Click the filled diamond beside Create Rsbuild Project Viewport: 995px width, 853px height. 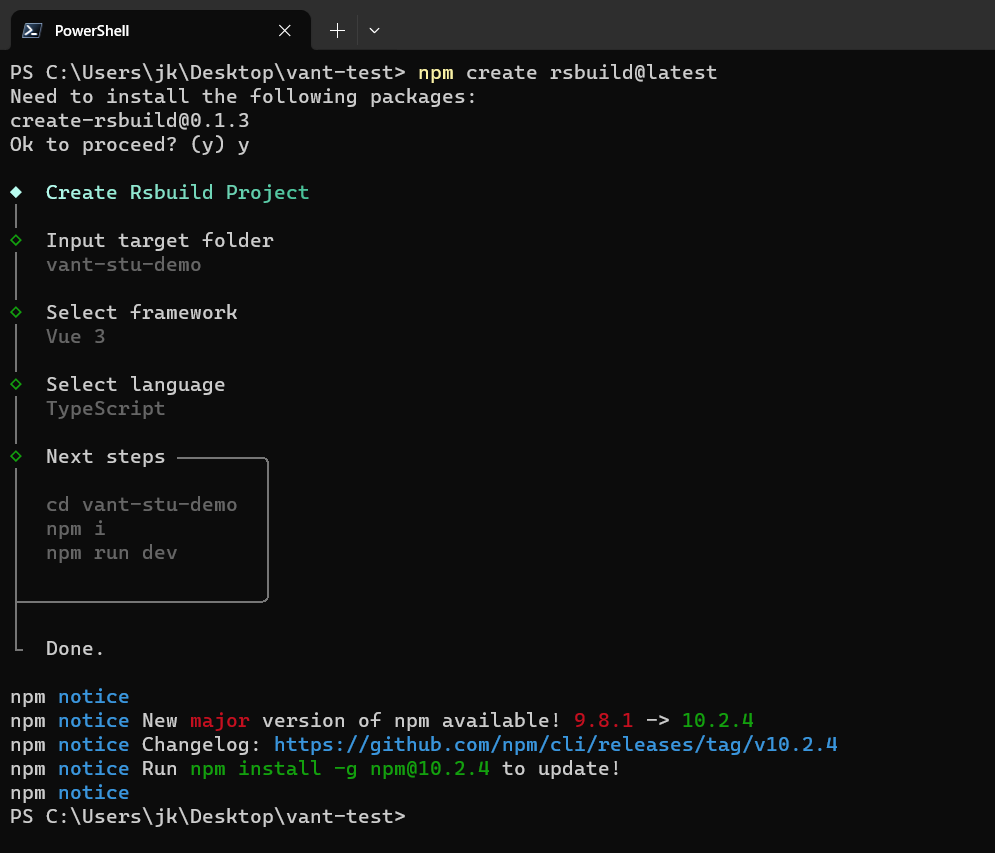[x=16, y=191]
